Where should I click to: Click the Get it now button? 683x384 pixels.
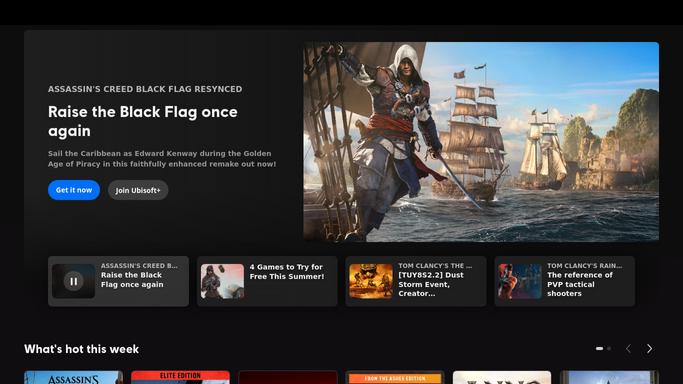pyautogui.click(x=74, y=190)
